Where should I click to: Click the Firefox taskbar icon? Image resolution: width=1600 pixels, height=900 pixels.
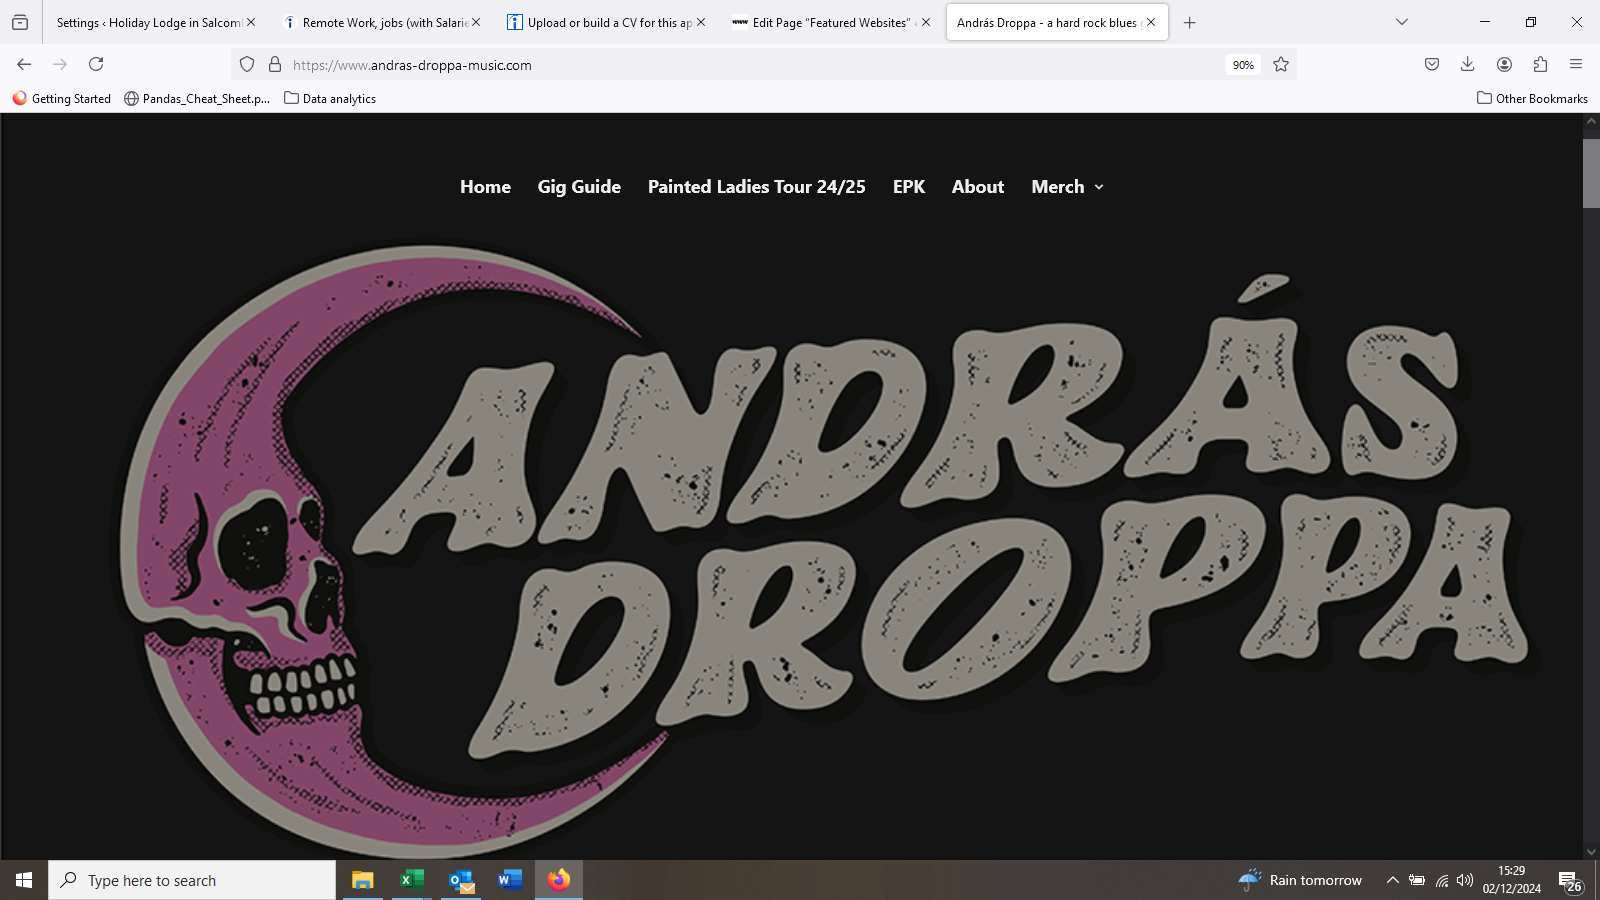click(x=559, y=880)
